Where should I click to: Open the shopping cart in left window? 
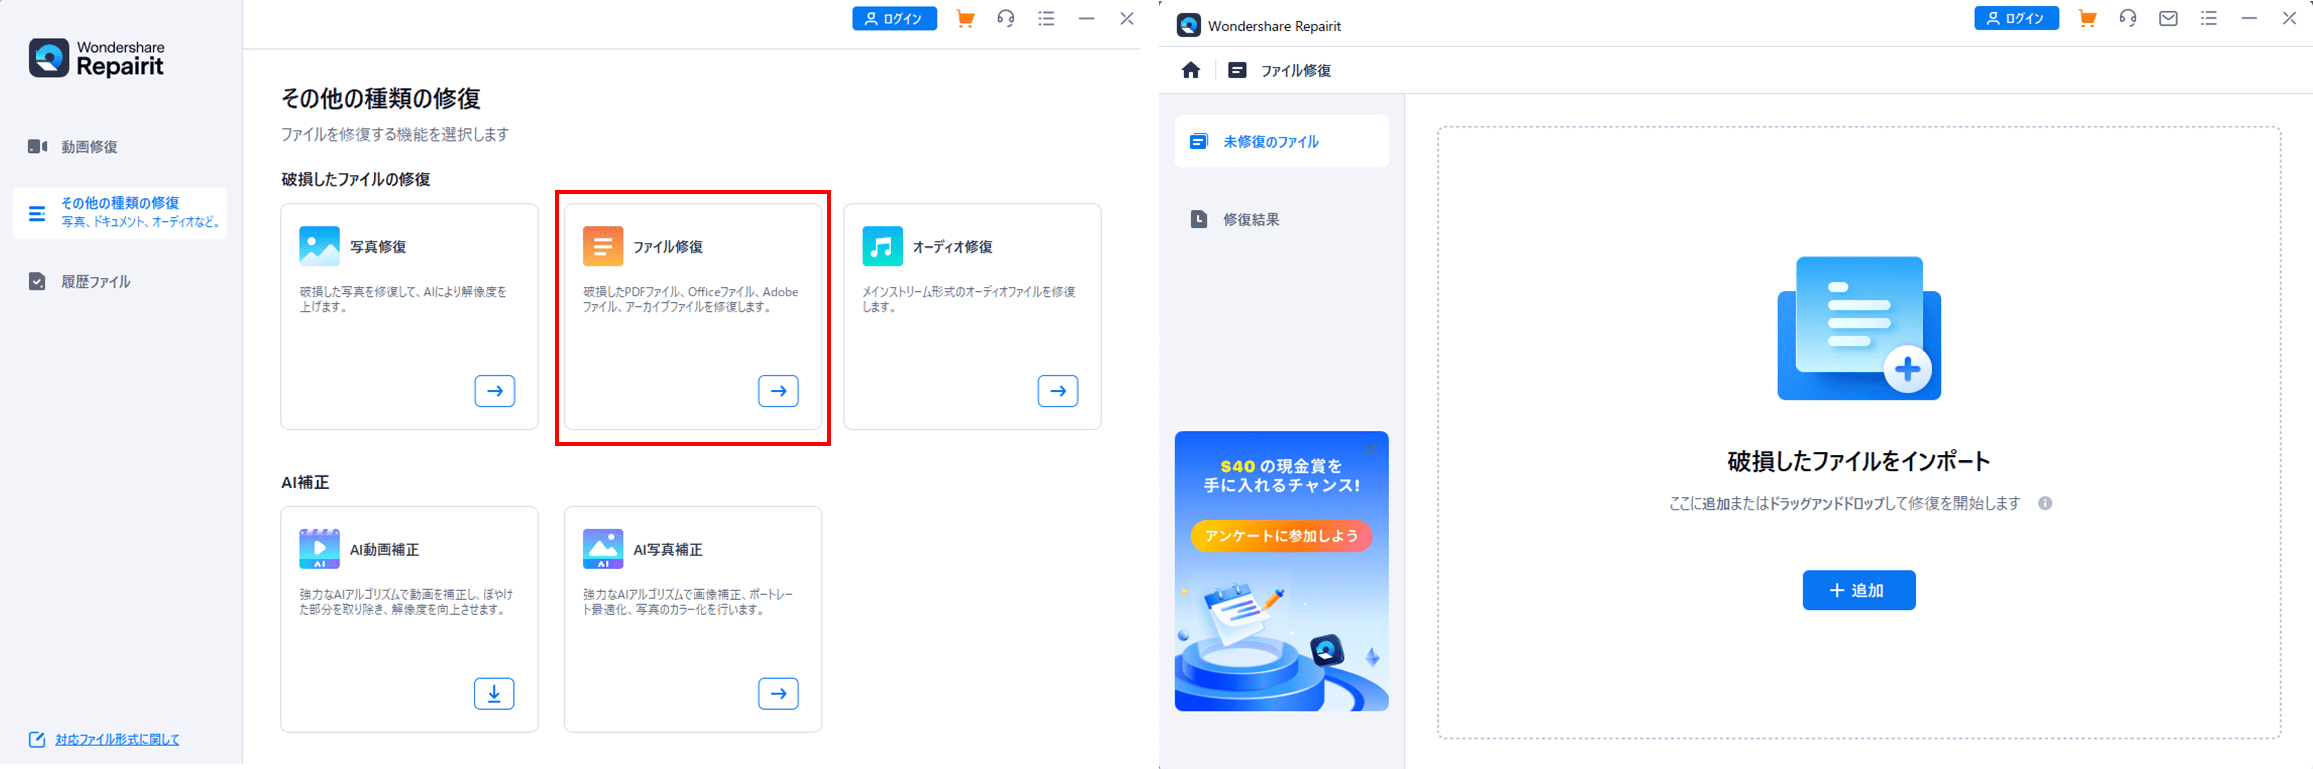coord(965,19)
